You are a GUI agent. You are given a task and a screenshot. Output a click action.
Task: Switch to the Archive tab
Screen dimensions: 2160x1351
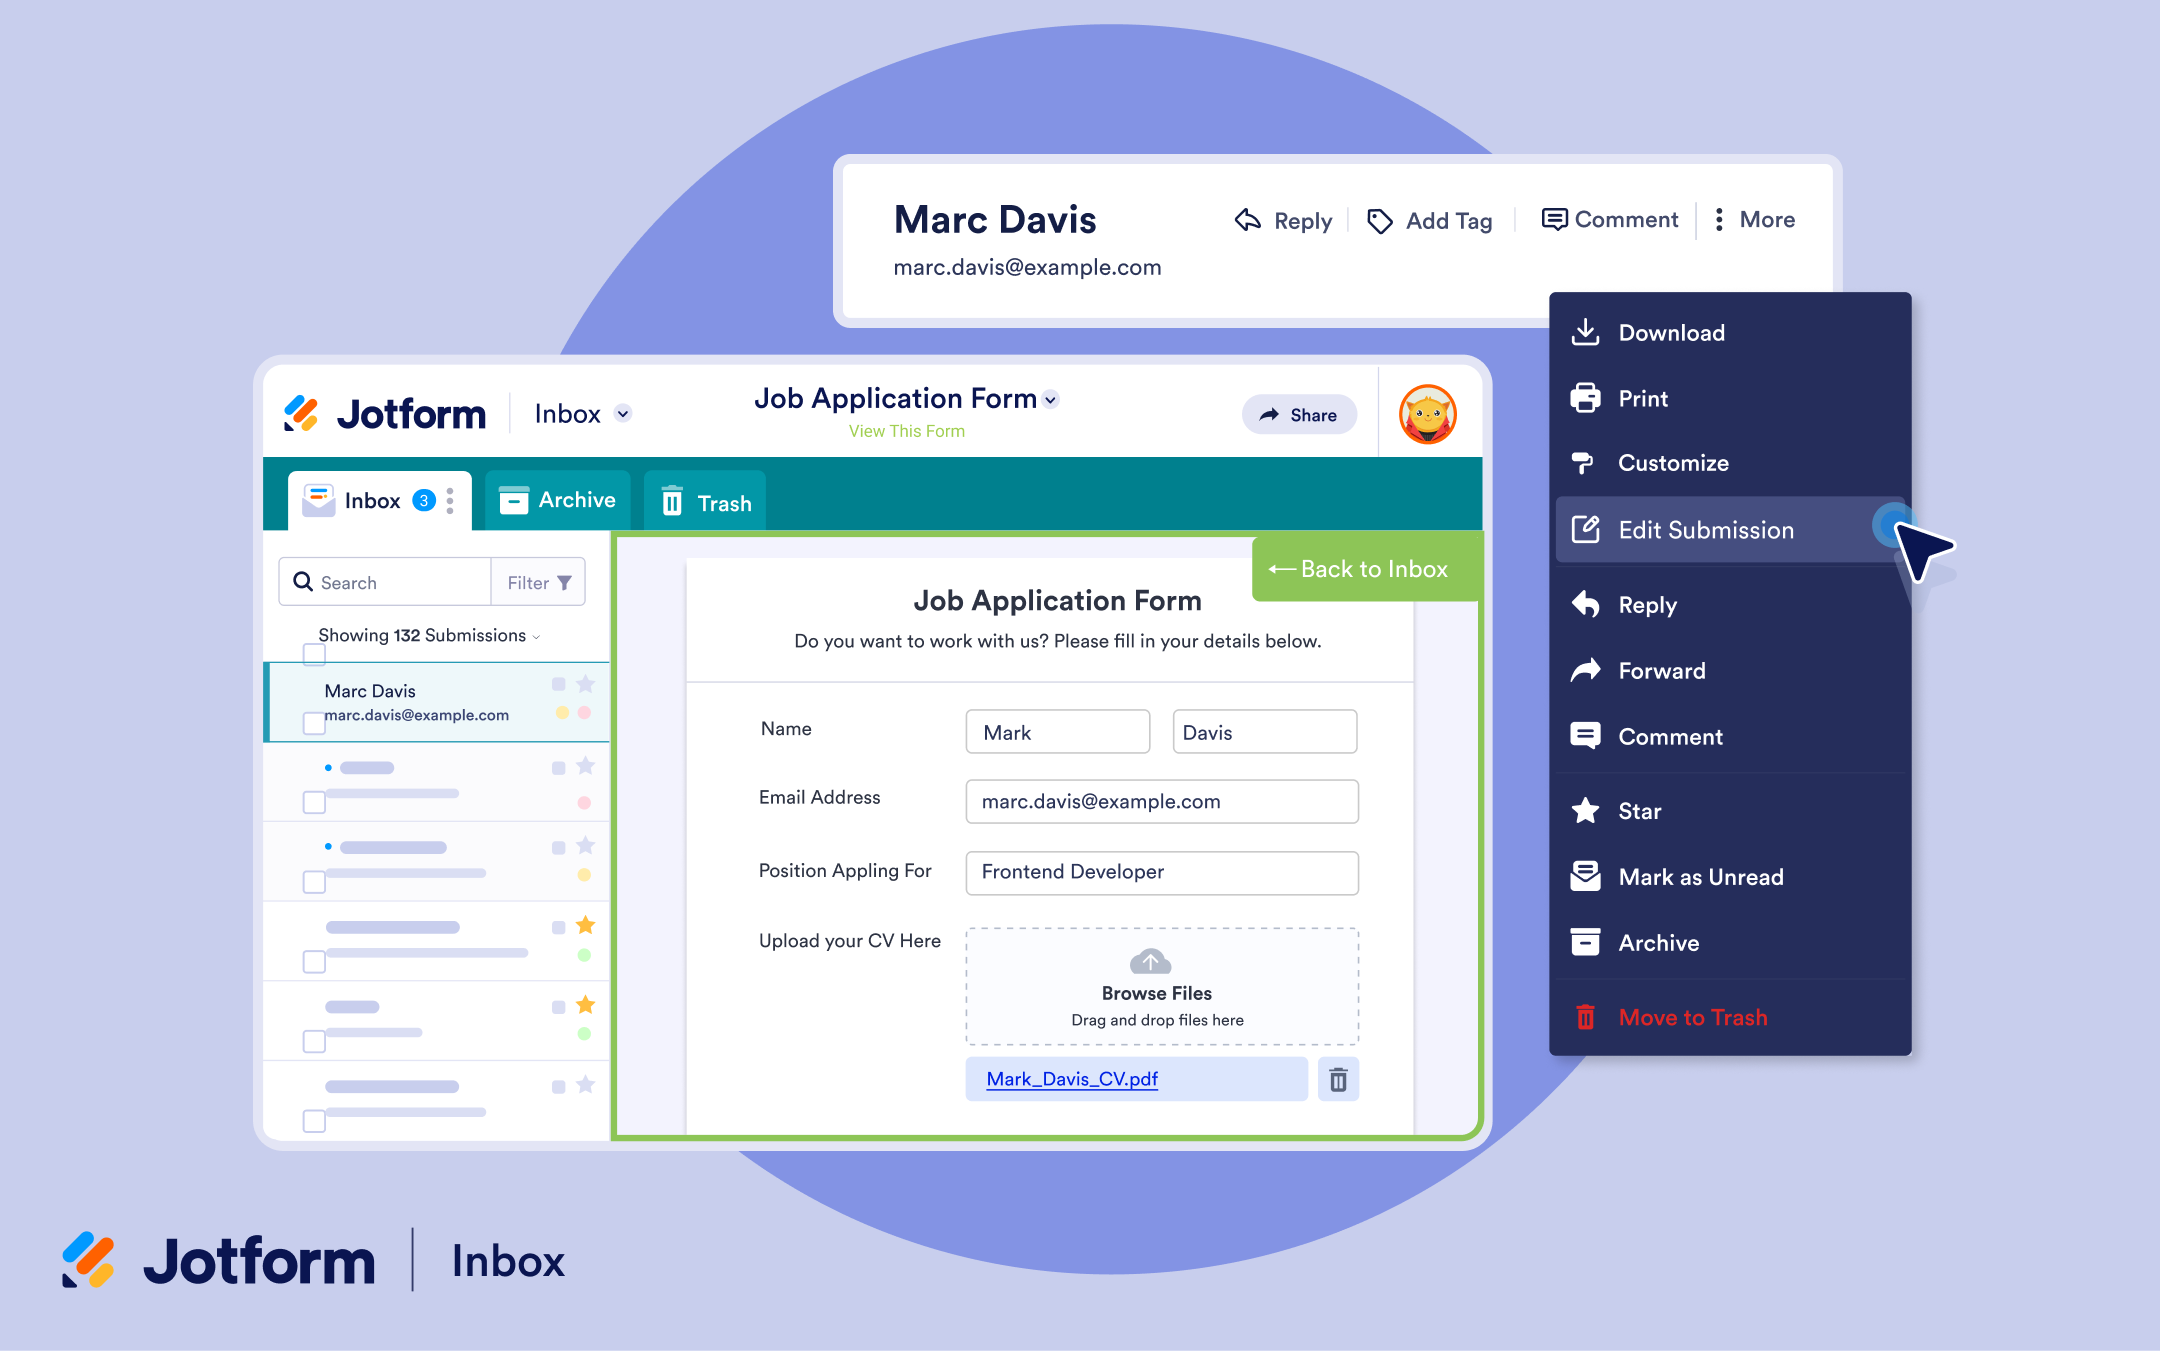pos(556,500)
